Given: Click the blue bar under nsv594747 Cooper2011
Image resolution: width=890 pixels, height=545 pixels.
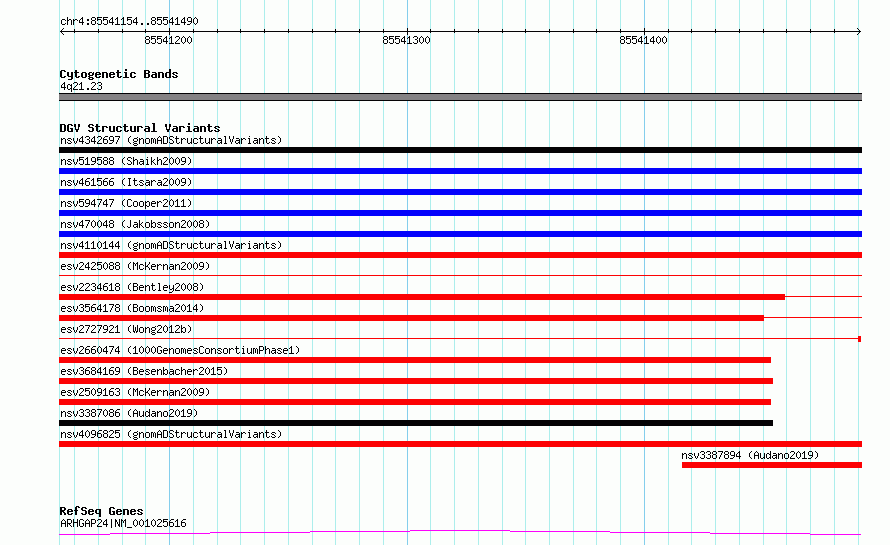Looking at the screenshot, I should (460, 213).
